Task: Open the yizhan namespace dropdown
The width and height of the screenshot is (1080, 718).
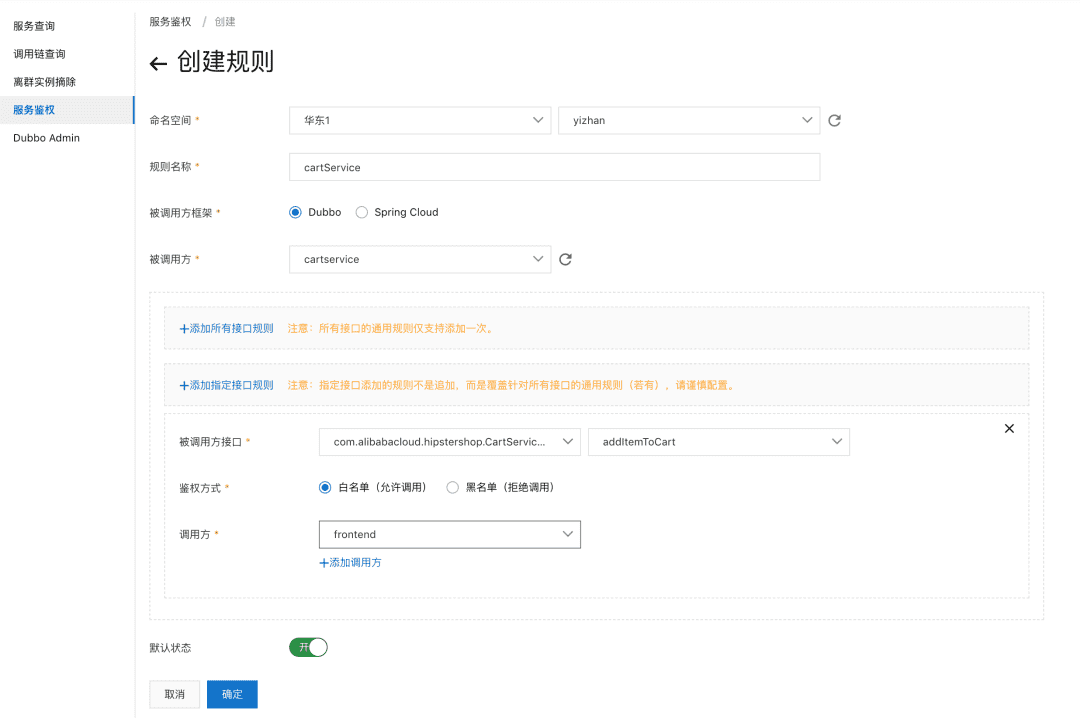Action: (689, 121)
